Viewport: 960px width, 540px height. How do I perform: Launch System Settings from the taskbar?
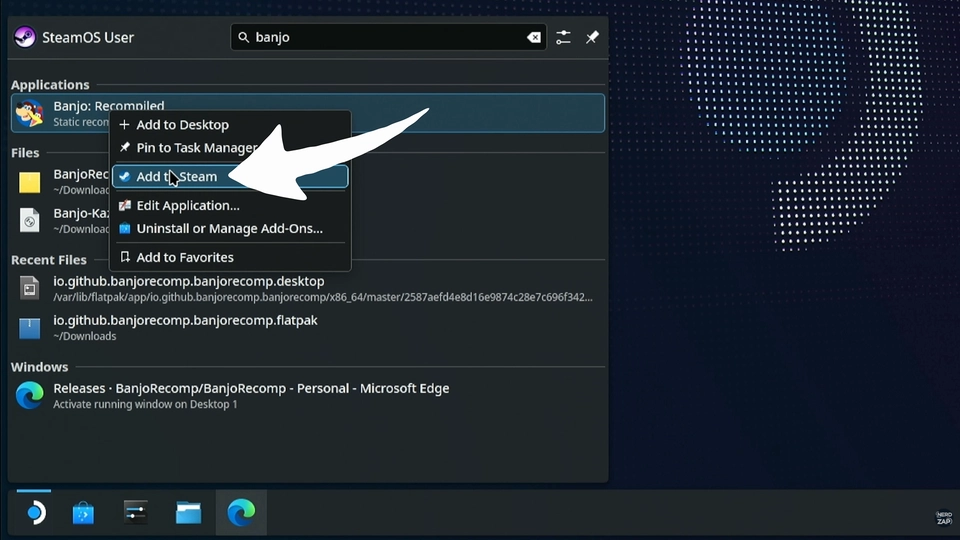click(136, 513)
